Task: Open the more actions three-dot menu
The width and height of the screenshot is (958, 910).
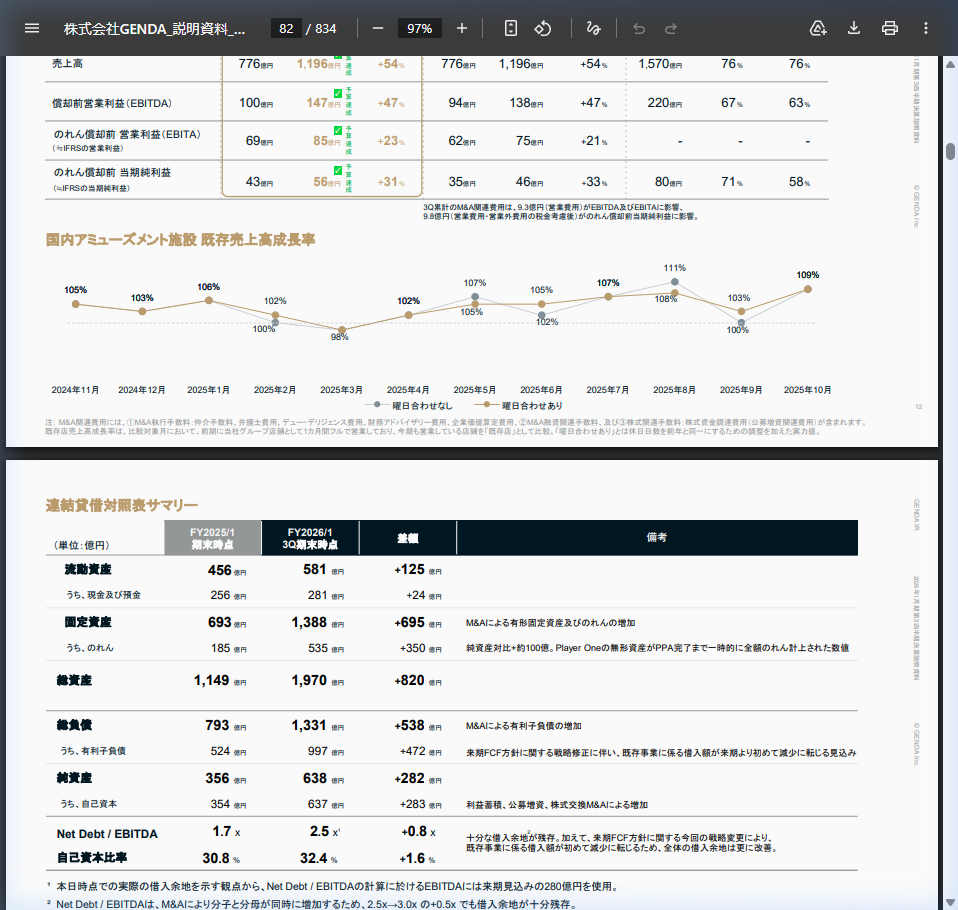Action: point(925,28)
